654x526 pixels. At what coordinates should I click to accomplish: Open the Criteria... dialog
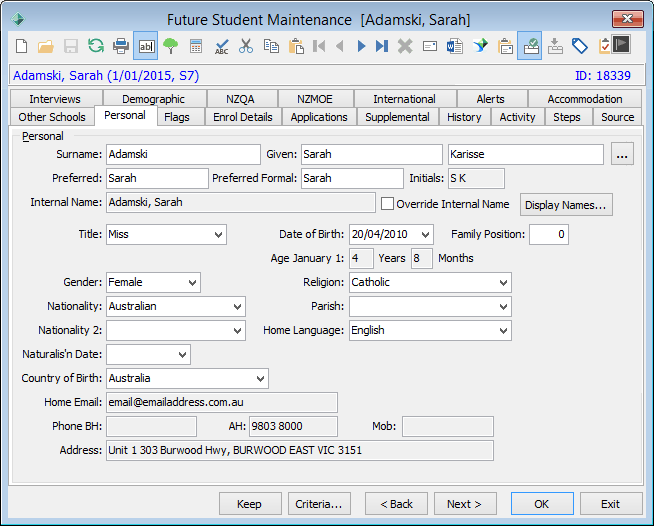pyautogui.click(x=319, y=504)
